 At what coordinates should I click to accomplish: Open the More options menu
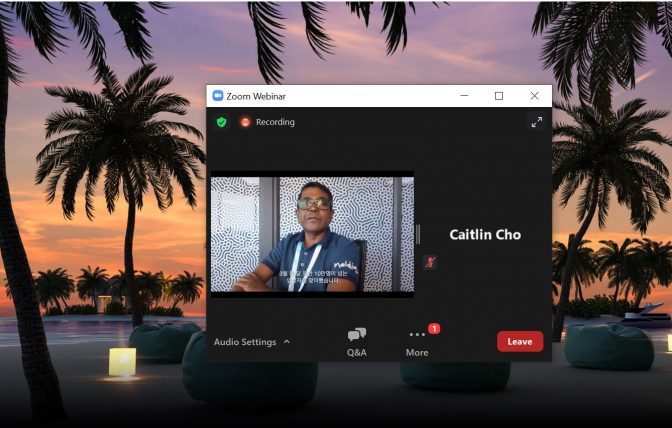point(417,341)
